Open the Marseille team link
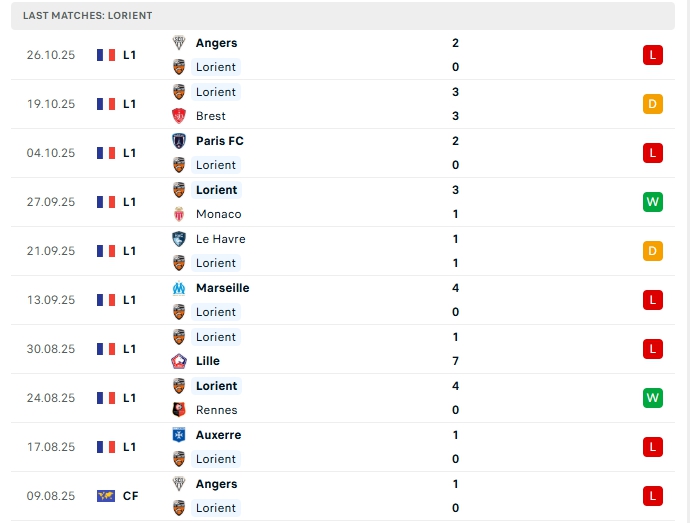Image resolution: width=690 pixels, height=523 pixels. tap(222, 288)
